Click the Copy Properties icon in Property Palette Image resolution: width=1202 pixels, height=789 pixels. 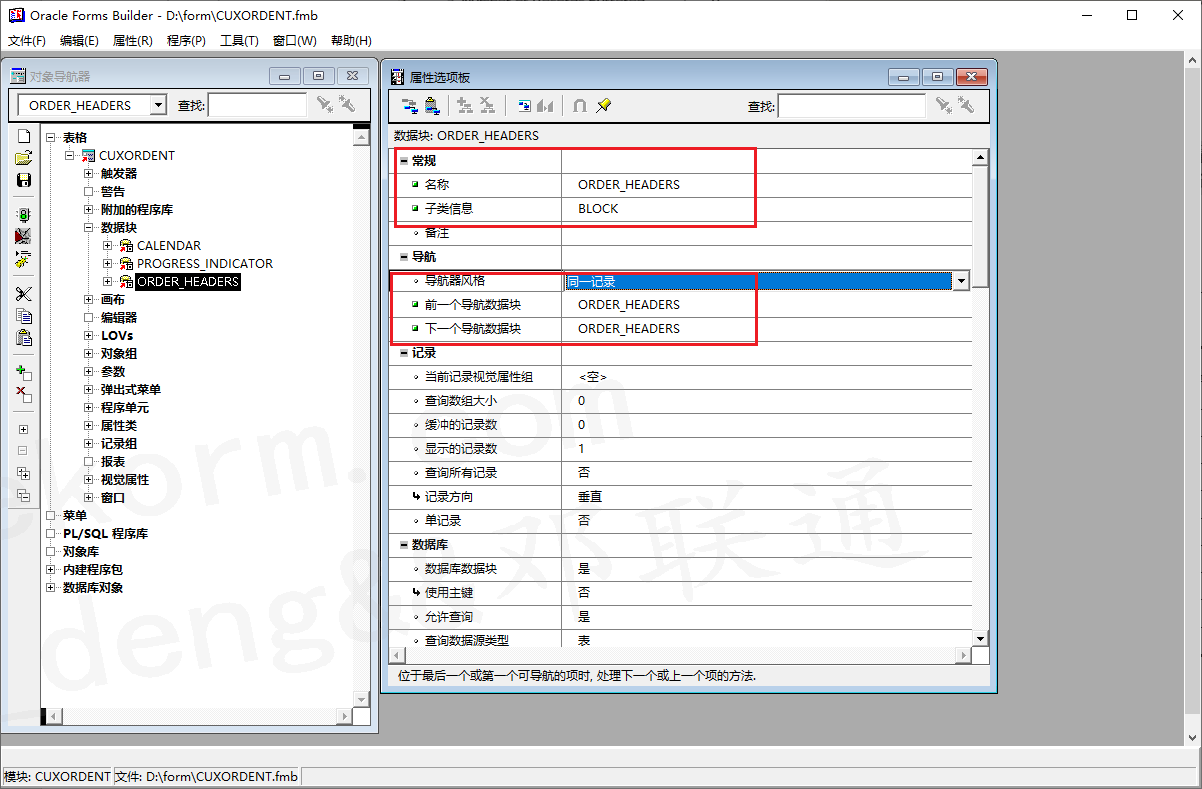pos(409,105)
